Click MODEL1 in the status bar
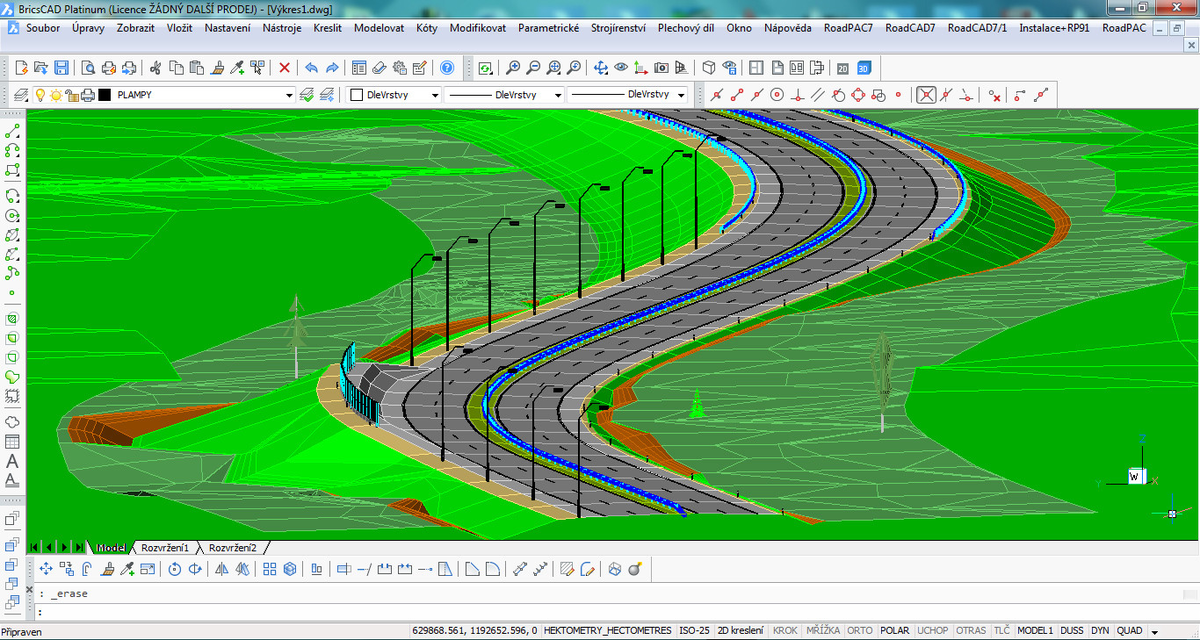1200x640 pixels. (1035, 631)
